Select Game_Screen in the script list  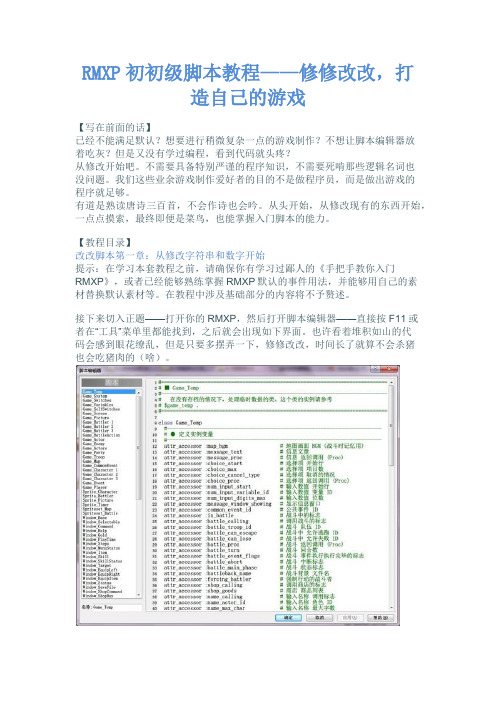109,413
